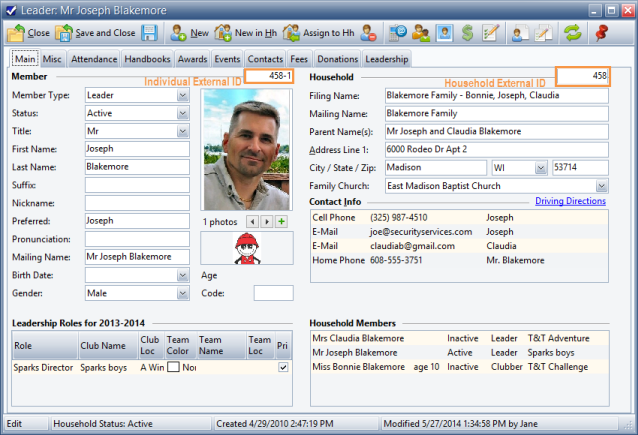
Task: Click the floppy disk save icon
Action: point(149,33)
